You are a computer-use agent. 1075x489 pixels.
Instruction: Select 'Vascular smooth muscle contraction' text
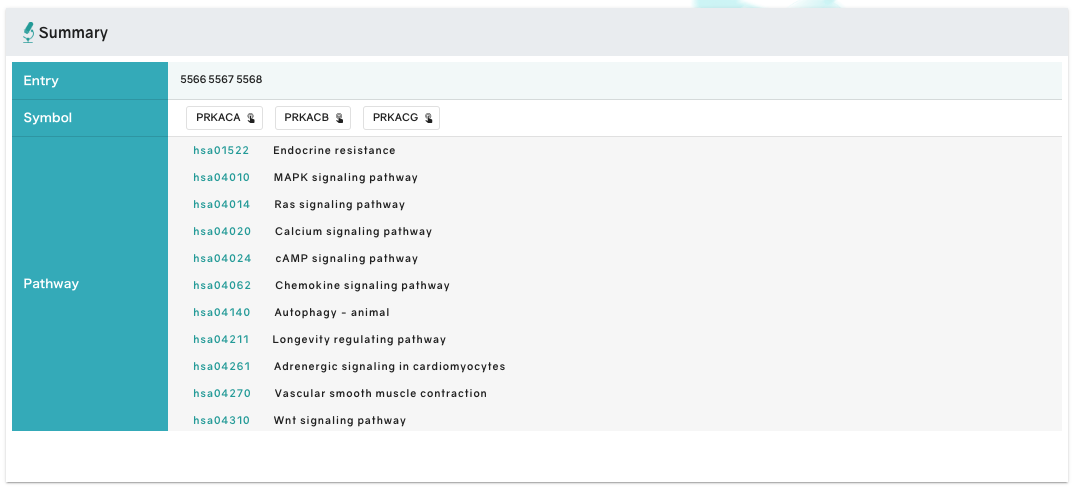pos(381,394)
